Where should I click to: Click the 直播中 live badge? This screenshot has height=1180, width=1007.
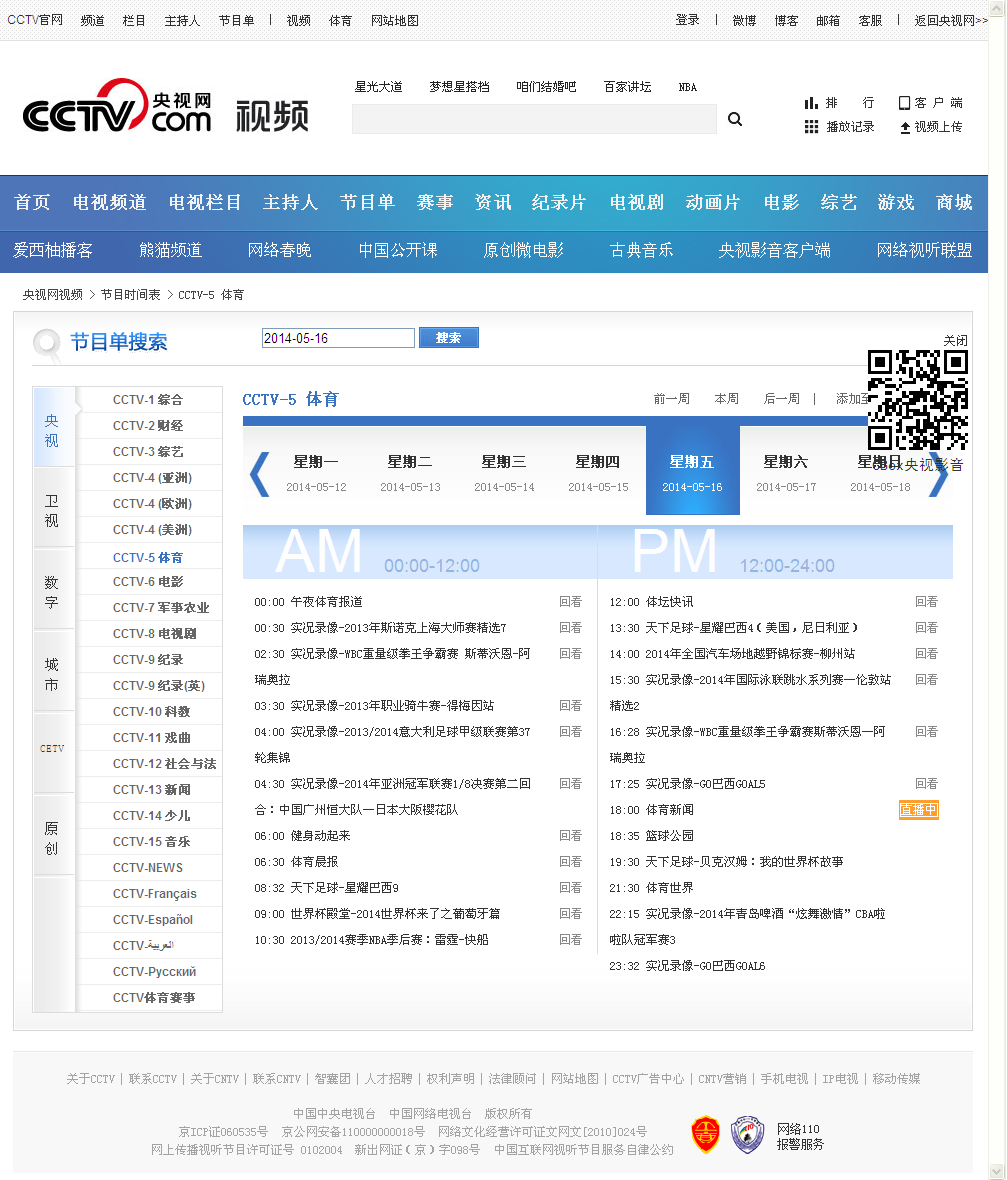pos(918,810)
